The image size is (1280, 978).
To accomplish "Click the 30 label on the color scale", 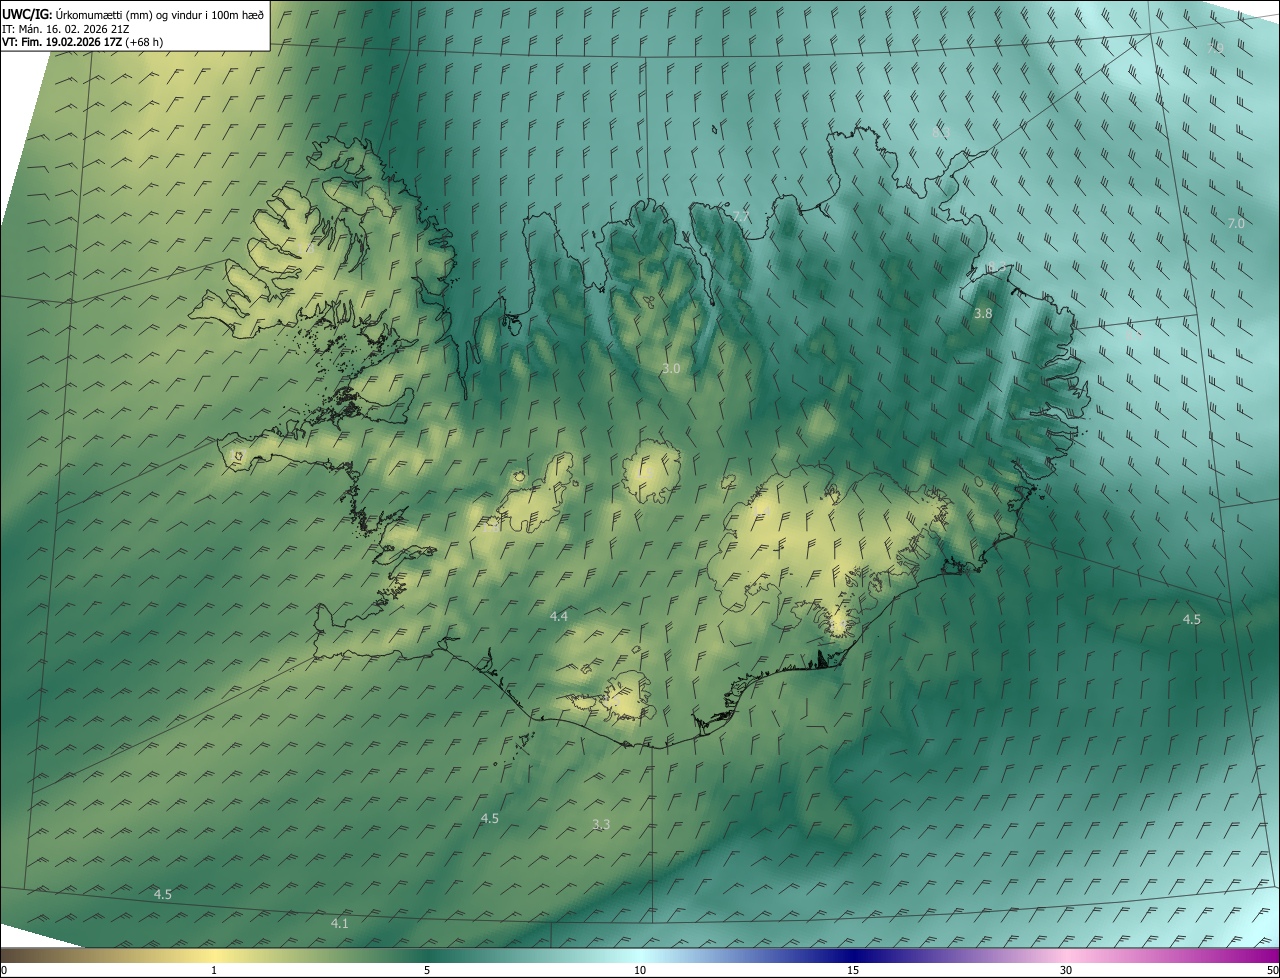I will pyautogui.click(x=1066, y=970).
